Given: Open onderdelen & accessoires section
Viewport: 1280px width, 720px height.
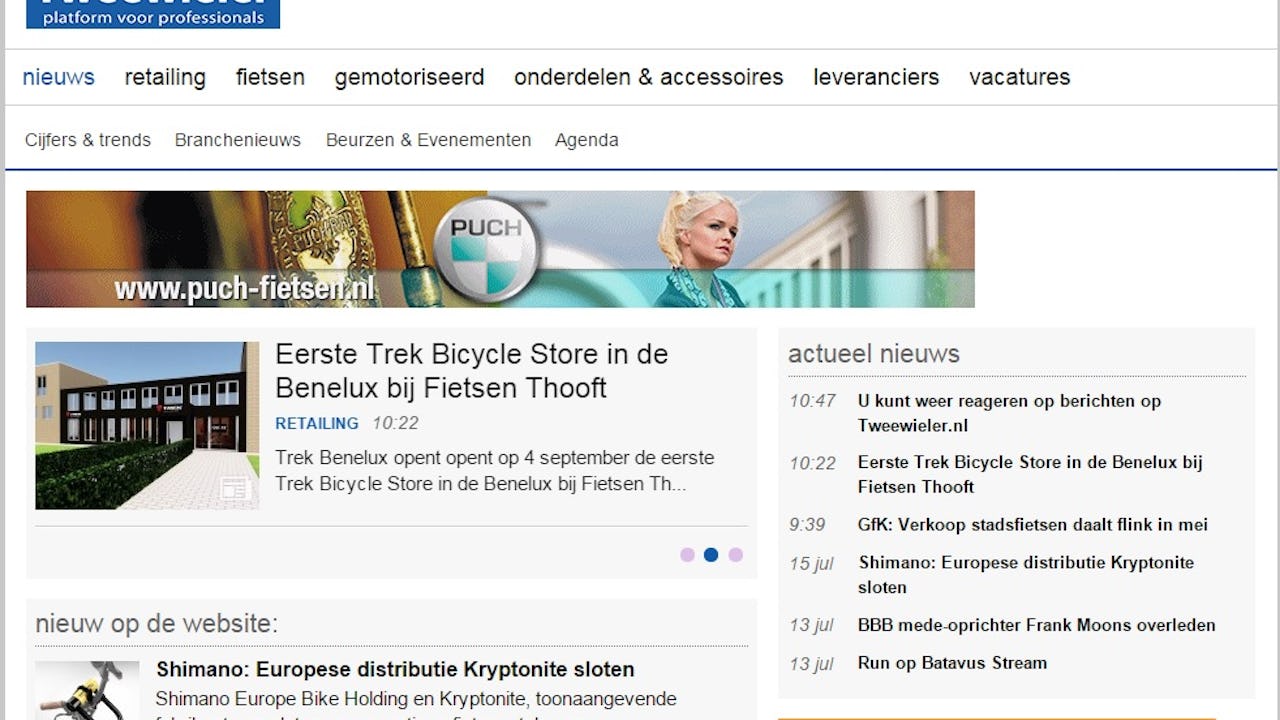Looking at the screenshot, I should (649, 77).
